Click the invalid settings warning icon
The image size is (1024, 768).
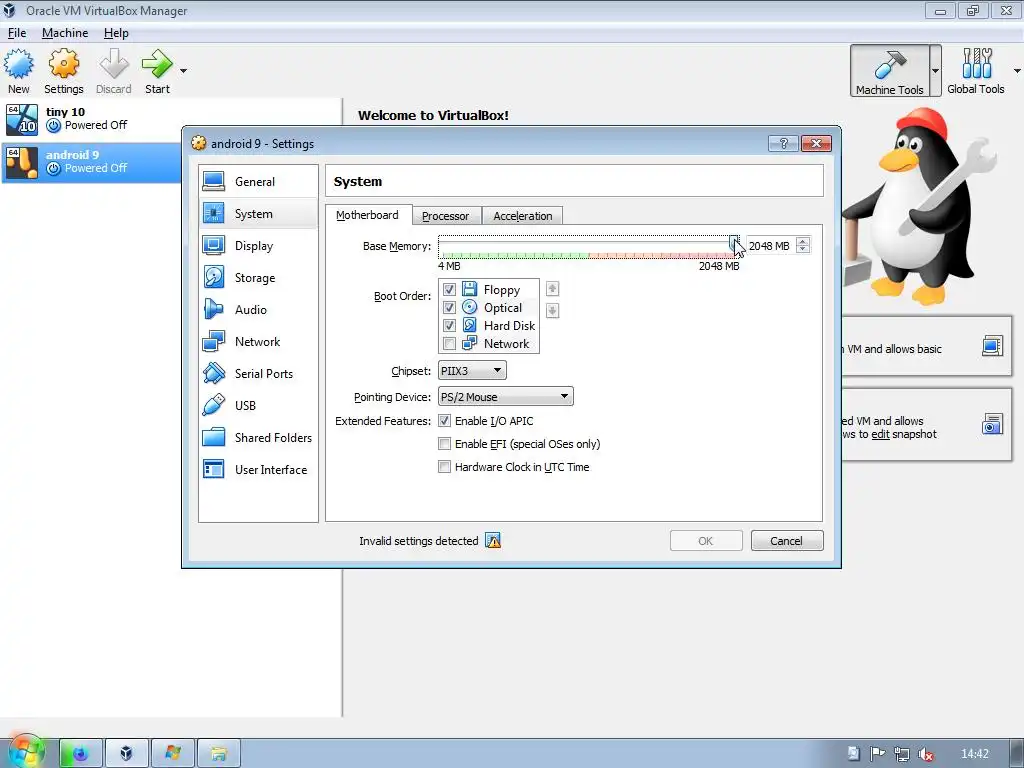pyautogui.click(x=493, y=541)
